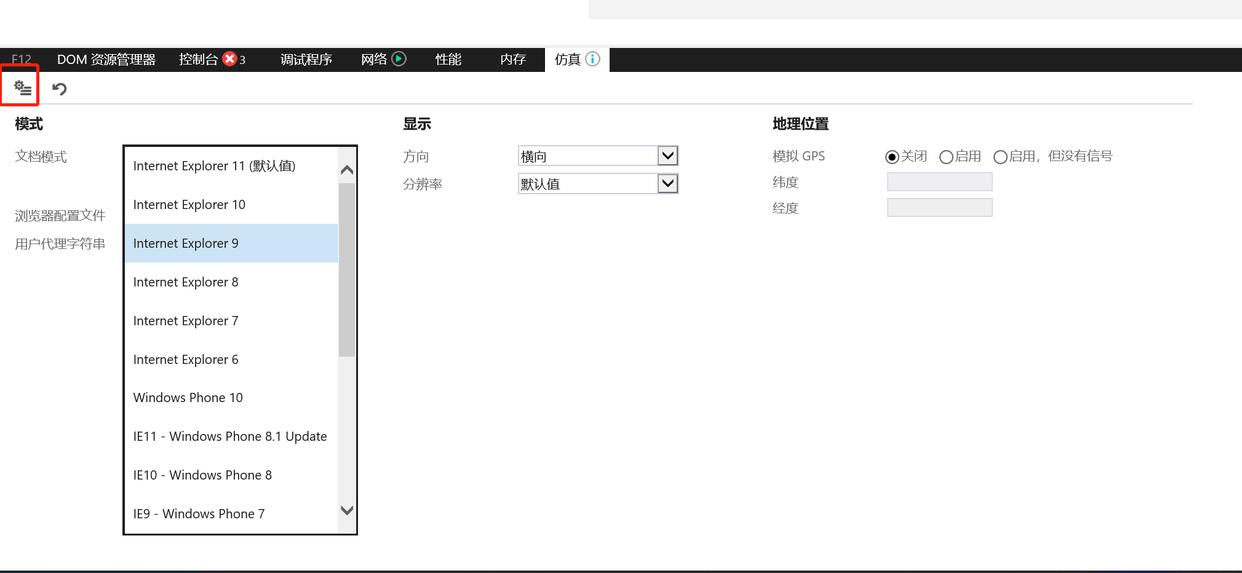This screenshot has width=1242, height=573.
Task: Click the 模拟 GPS label
Action: pos(799,157)
